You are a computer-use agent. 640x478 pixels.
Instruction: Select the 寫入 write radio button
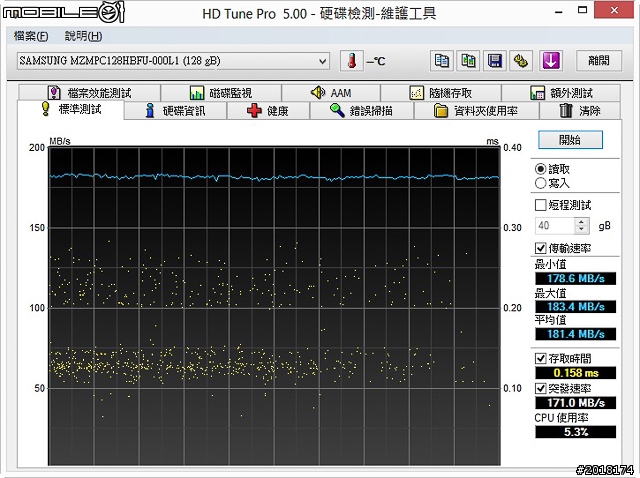click(540, 183)
